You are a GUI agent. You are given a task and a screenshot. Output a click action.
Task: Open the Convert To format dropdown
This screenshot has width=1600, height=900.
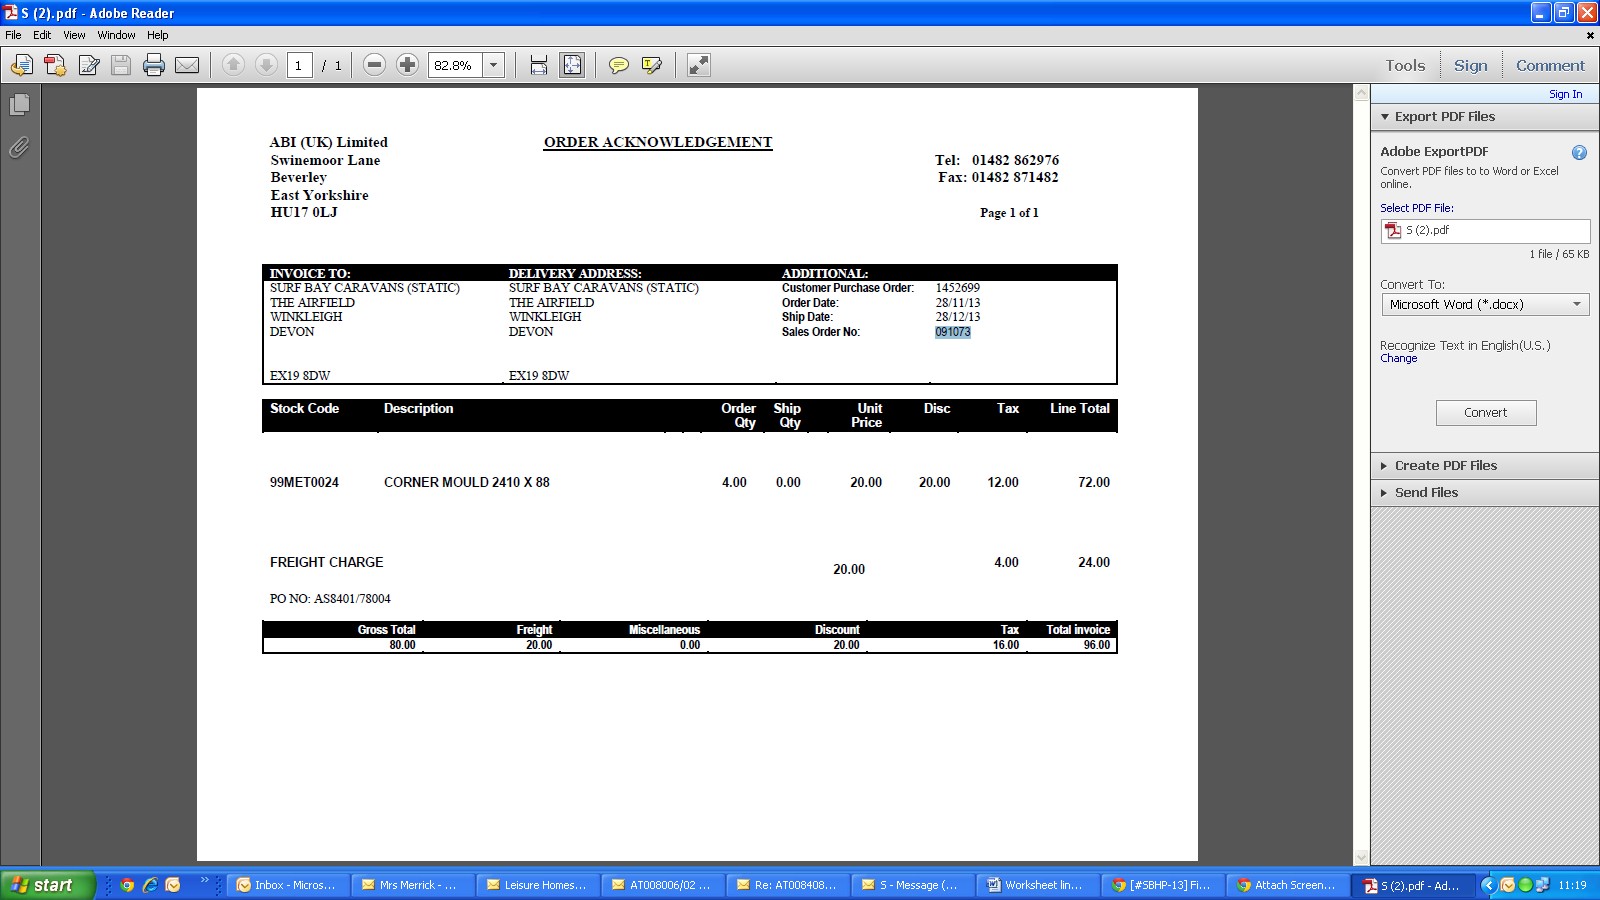pos(1485,305)
